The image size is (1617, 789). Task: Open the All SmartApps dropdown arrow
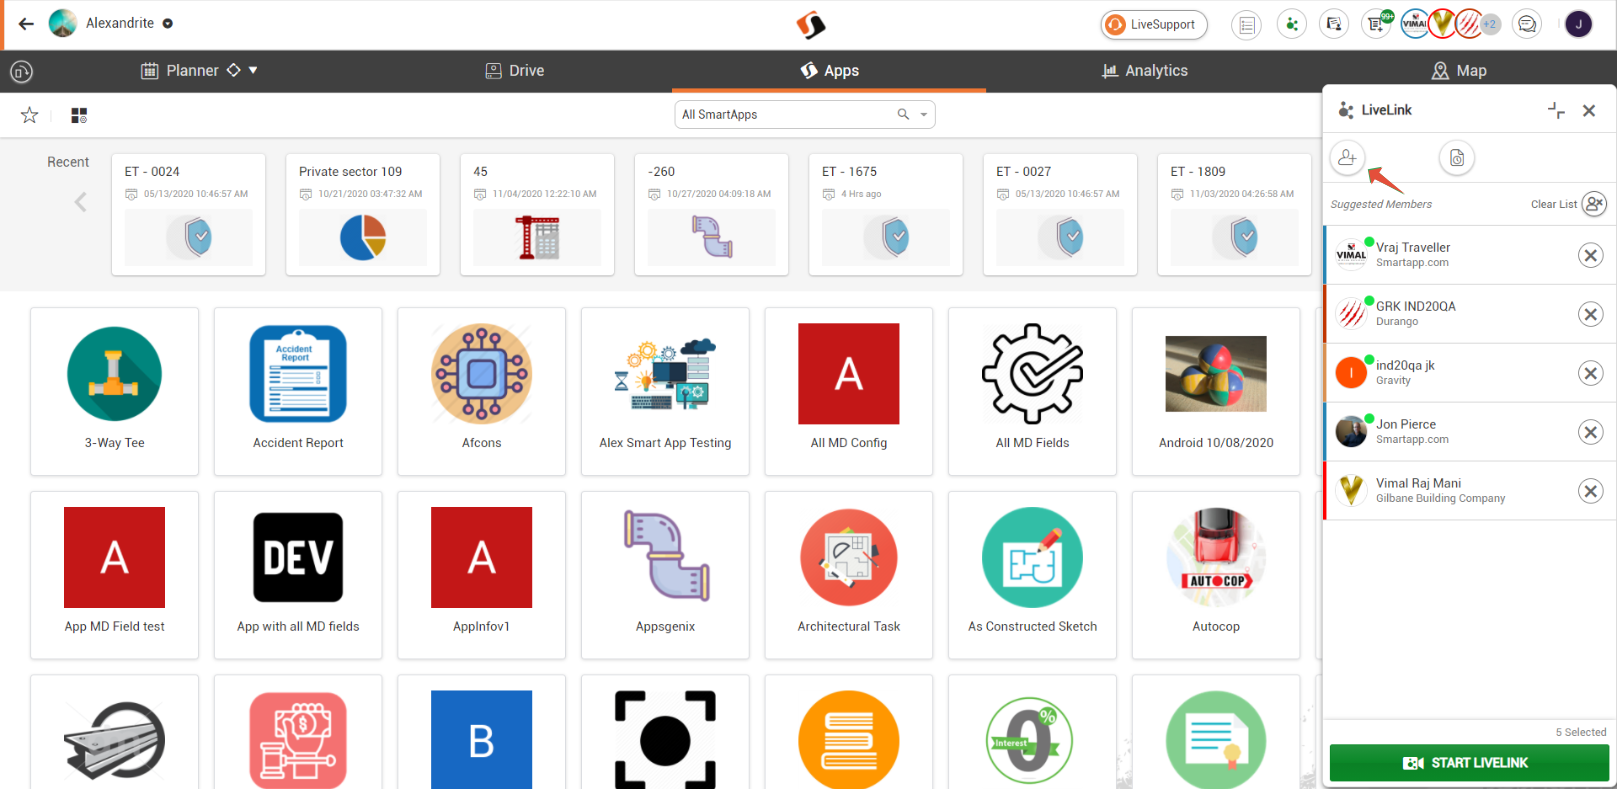click(x=924, y=114)
